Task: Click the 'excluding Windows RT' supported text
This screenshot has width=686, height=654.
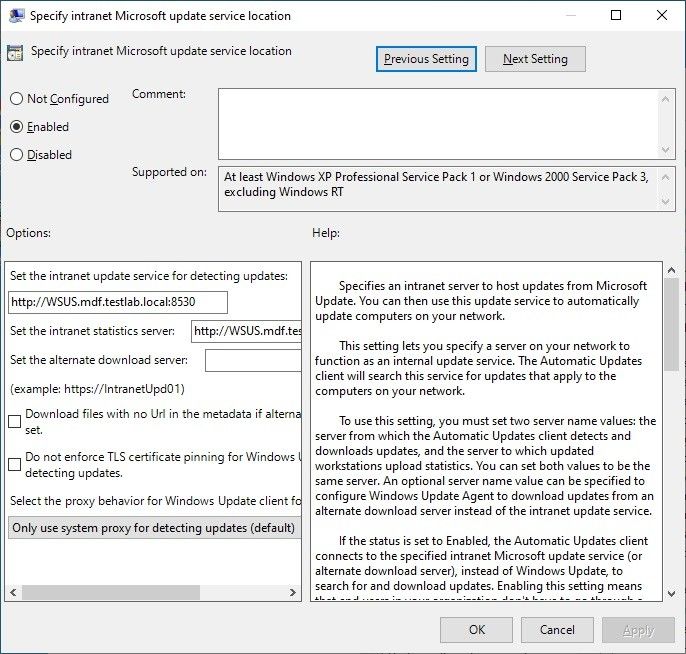Action: pyautogui.click(x=284, y=192)
